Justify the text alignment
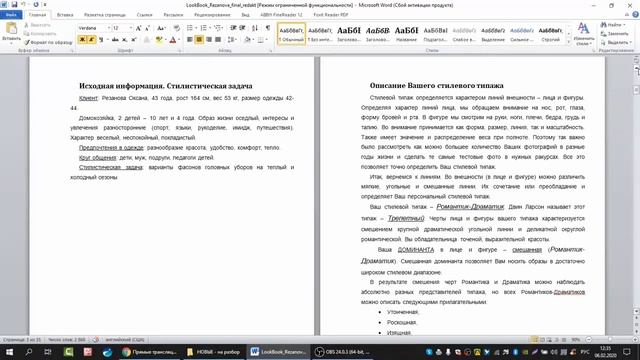This screenshot has width=640, height=360. pos(218,40)
